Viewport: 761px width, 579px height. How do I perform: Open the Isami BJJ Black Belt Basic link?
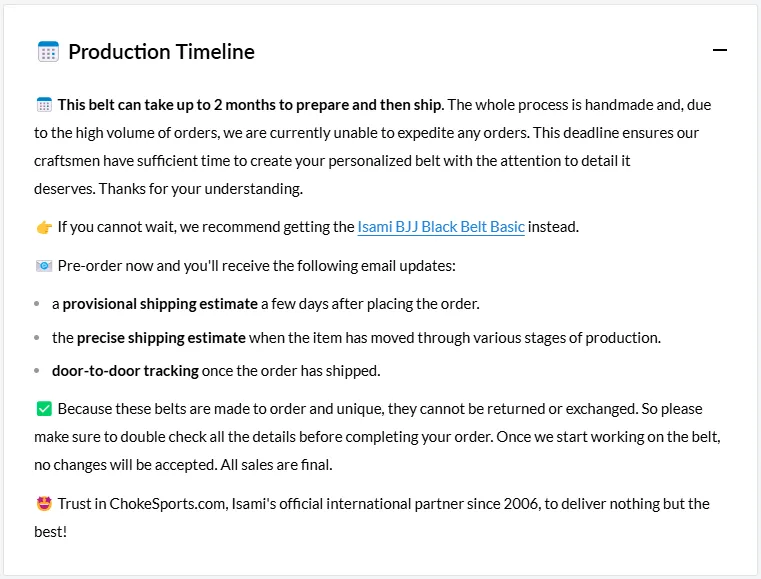pyautogui.click(x=441, y=227)
